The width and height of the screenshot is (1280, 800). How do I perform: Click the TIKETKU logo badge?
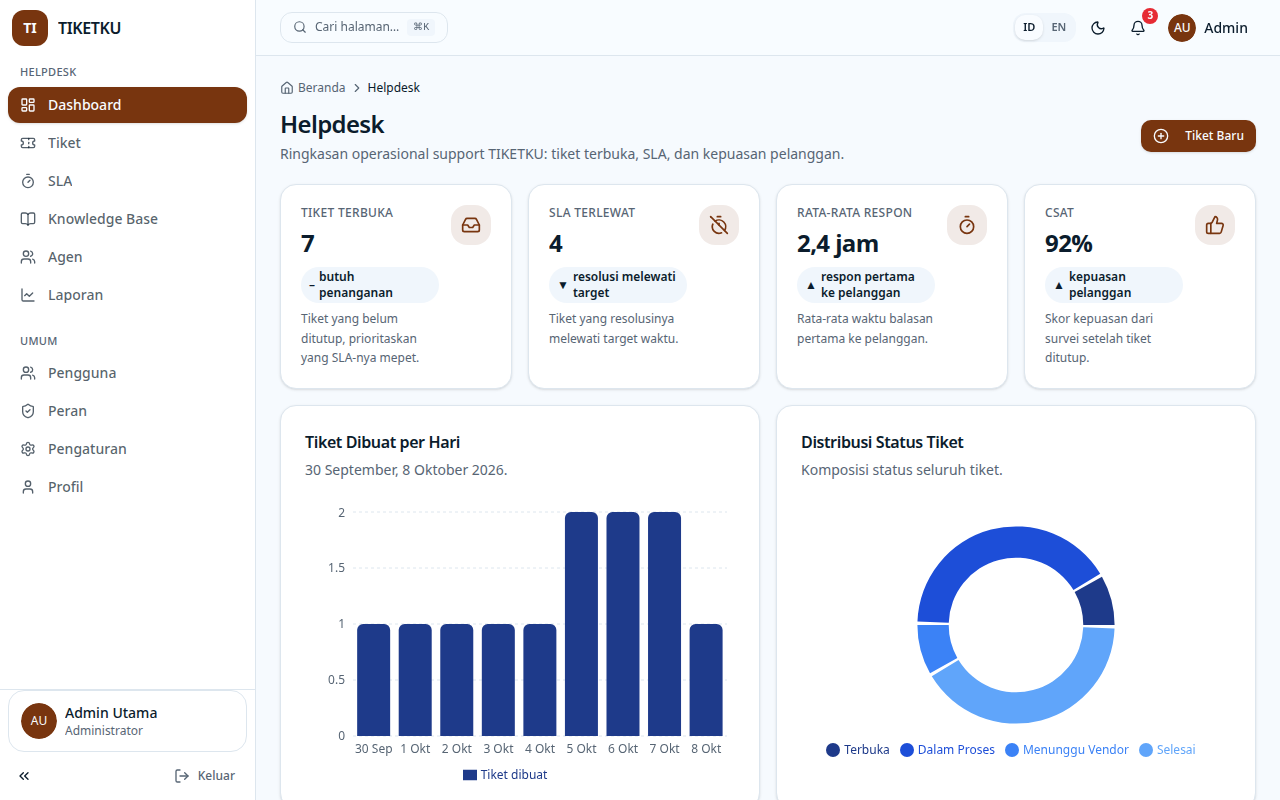(x=30, y=28)
